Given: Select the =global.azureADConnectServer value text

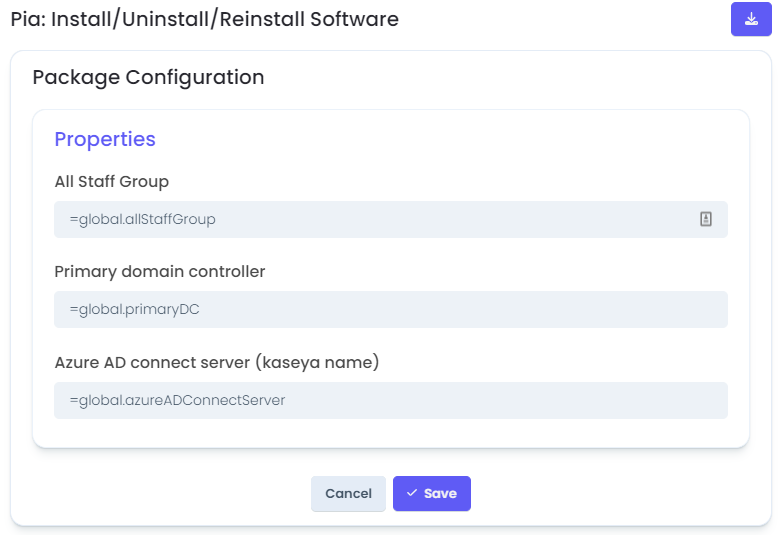Looking at the screenshot, I should point(177,401).
